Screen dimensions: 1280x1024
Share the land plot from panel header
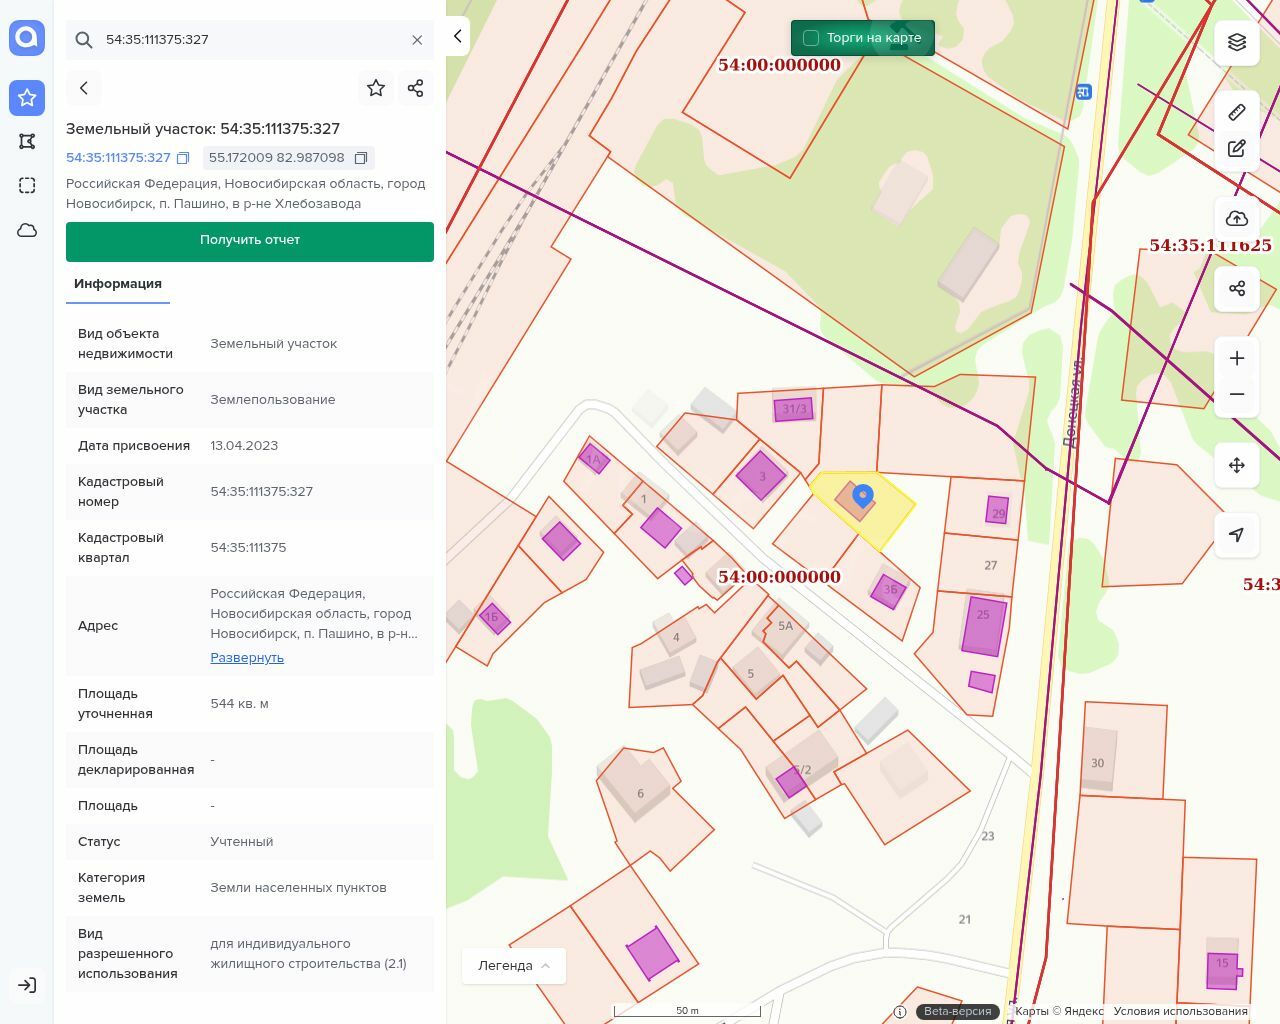416,88
